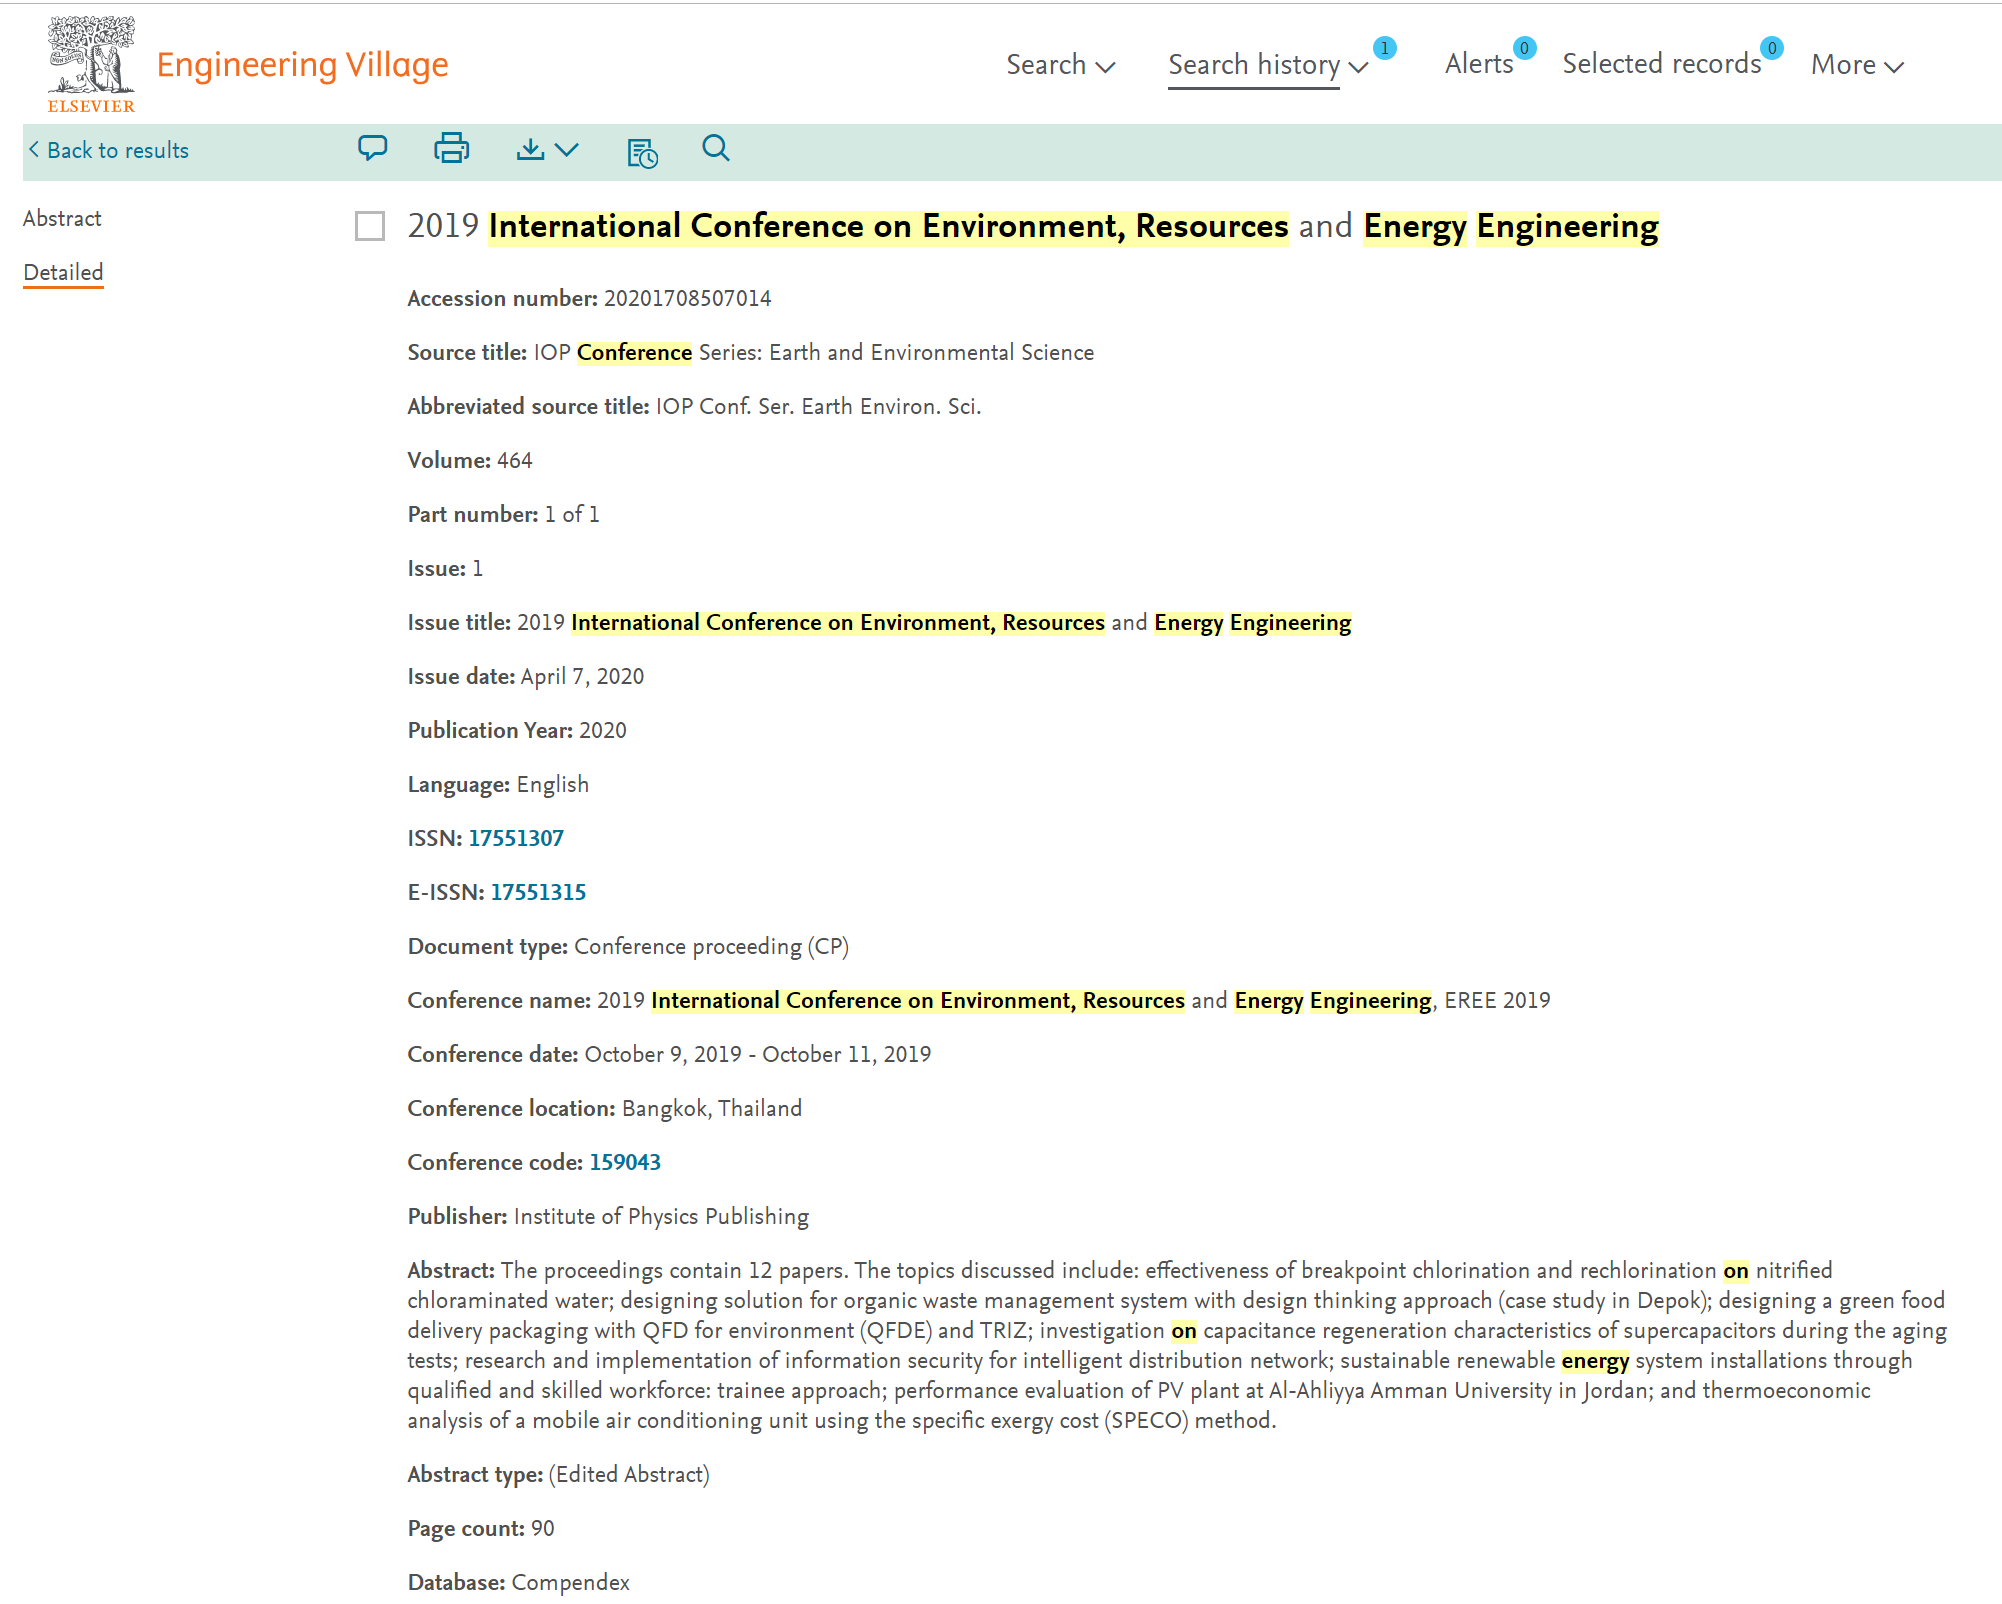Open conference code link 159043
The height and width of the screenshot is (1604, 2002).
coord(625,1162)
